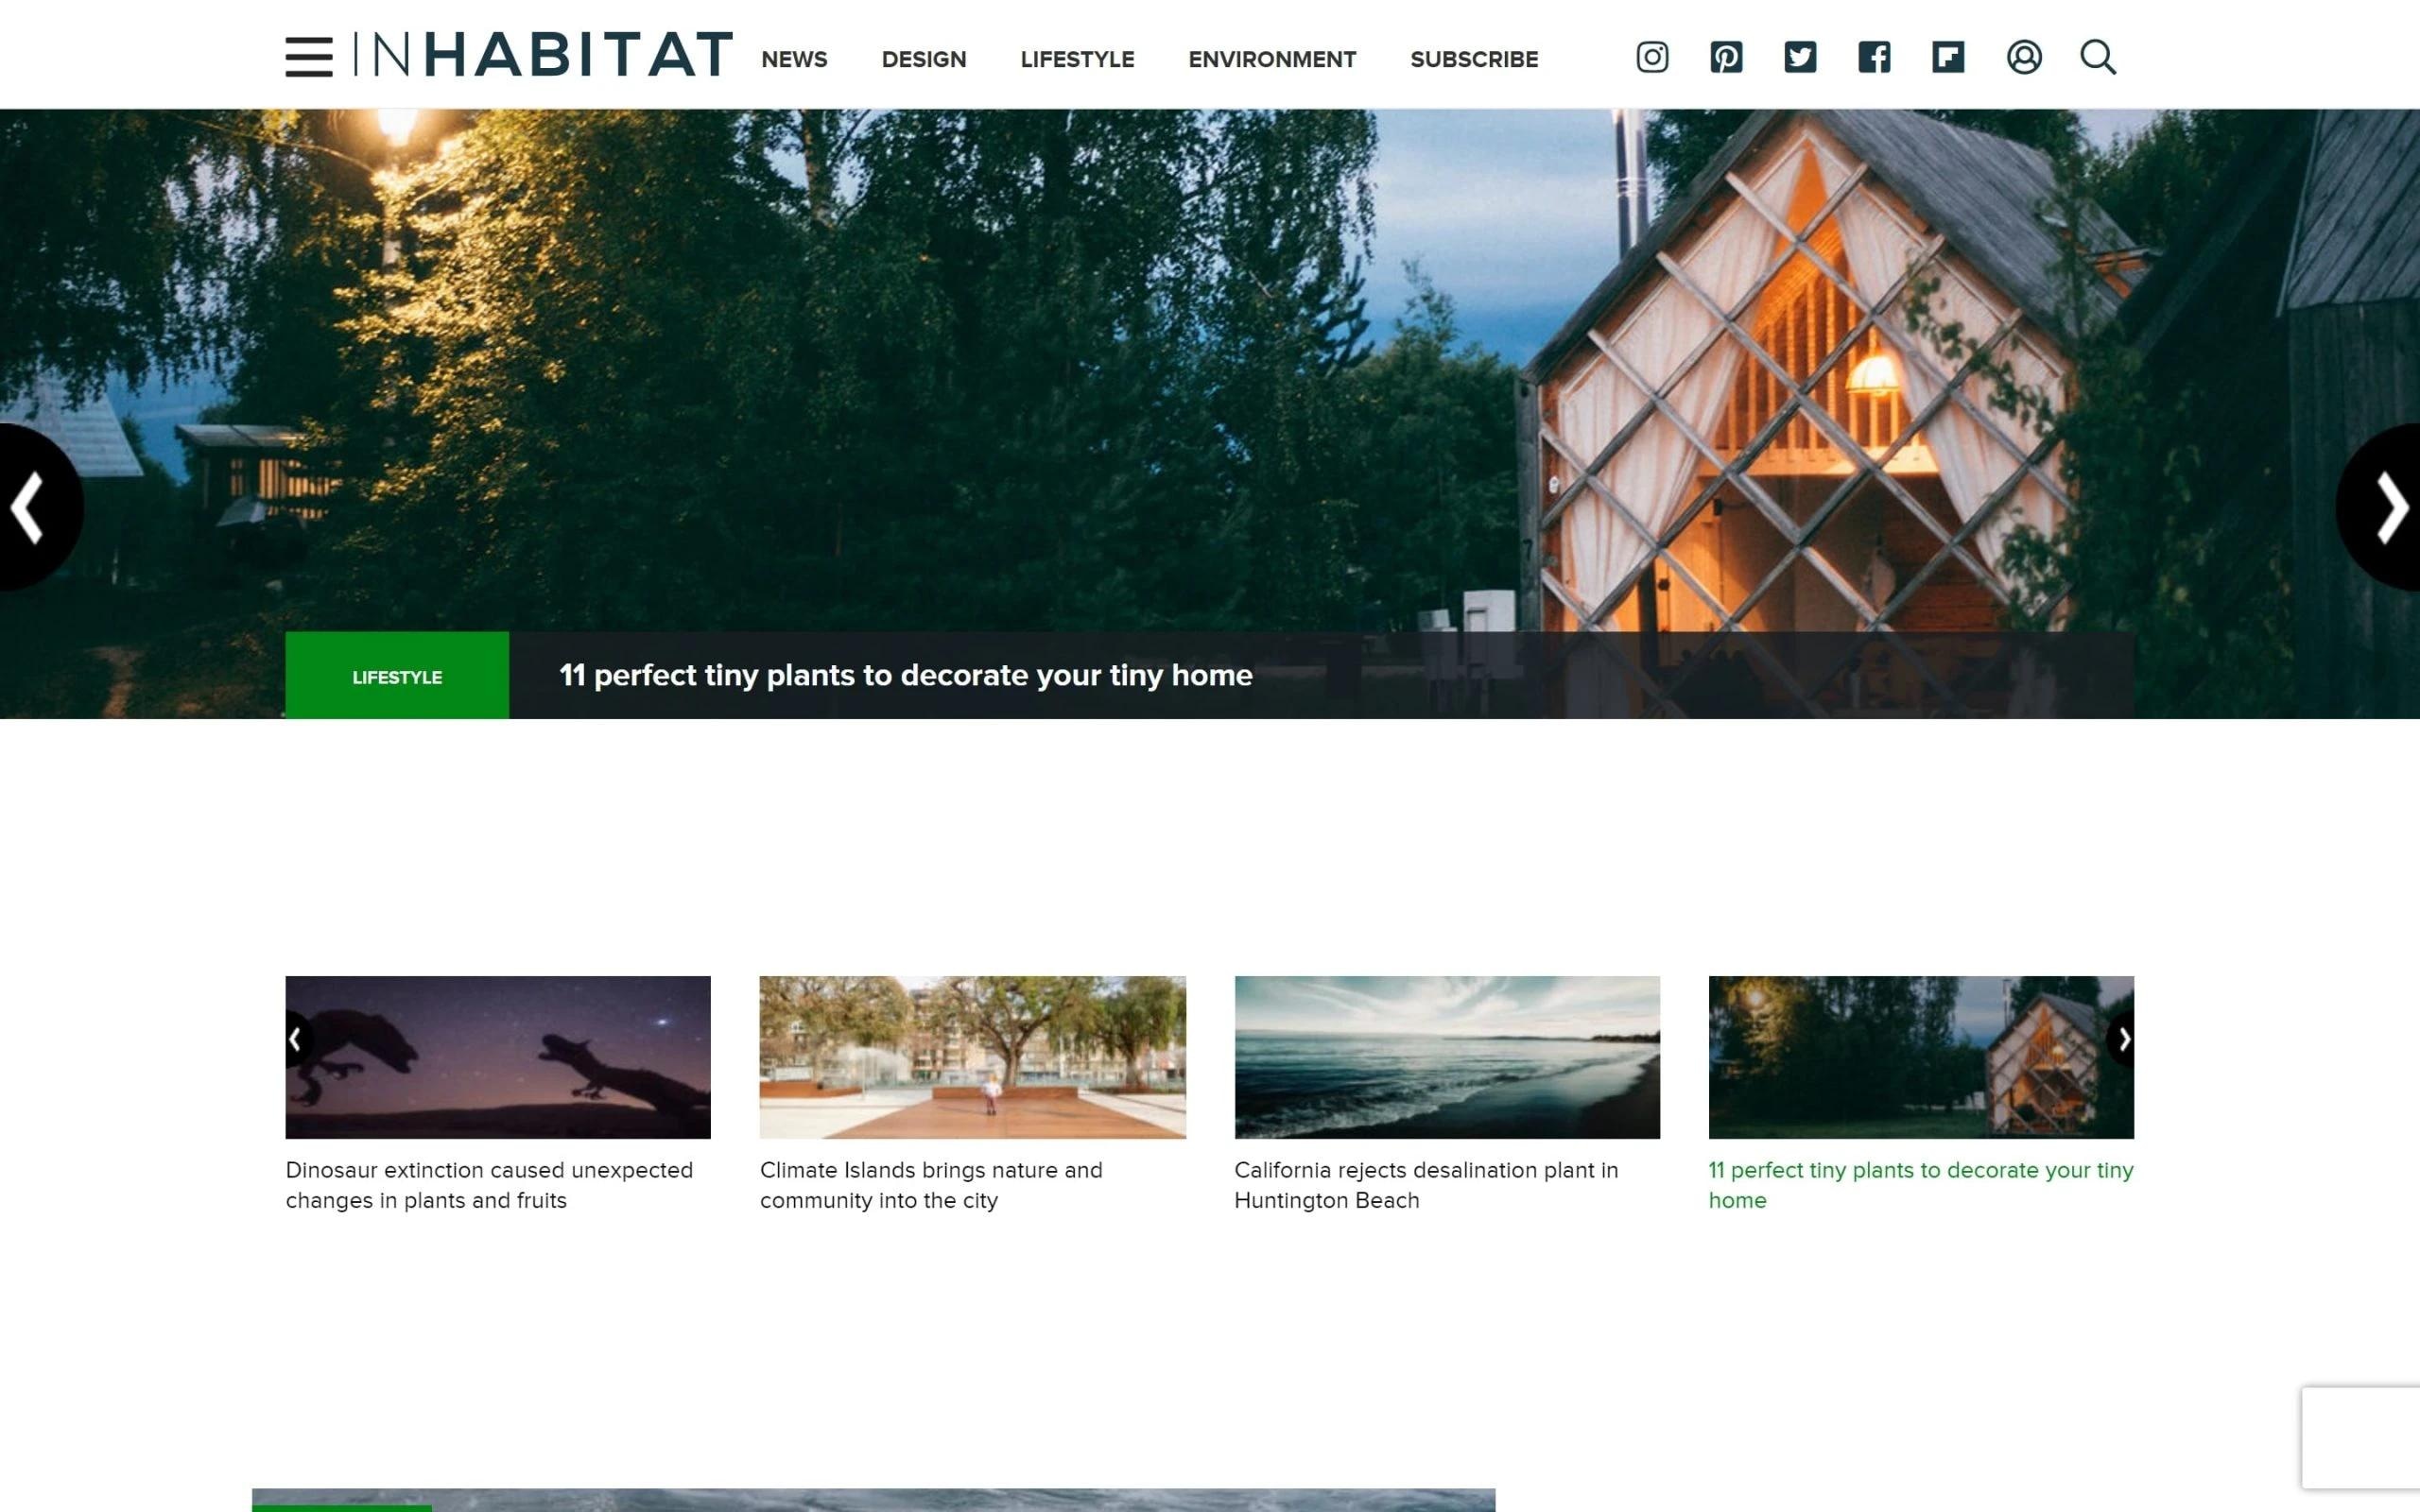Screen dimensions: 2420x1512
Task: Open the hamburger menu
Action: pyautogui.click(x=307, y=57)
